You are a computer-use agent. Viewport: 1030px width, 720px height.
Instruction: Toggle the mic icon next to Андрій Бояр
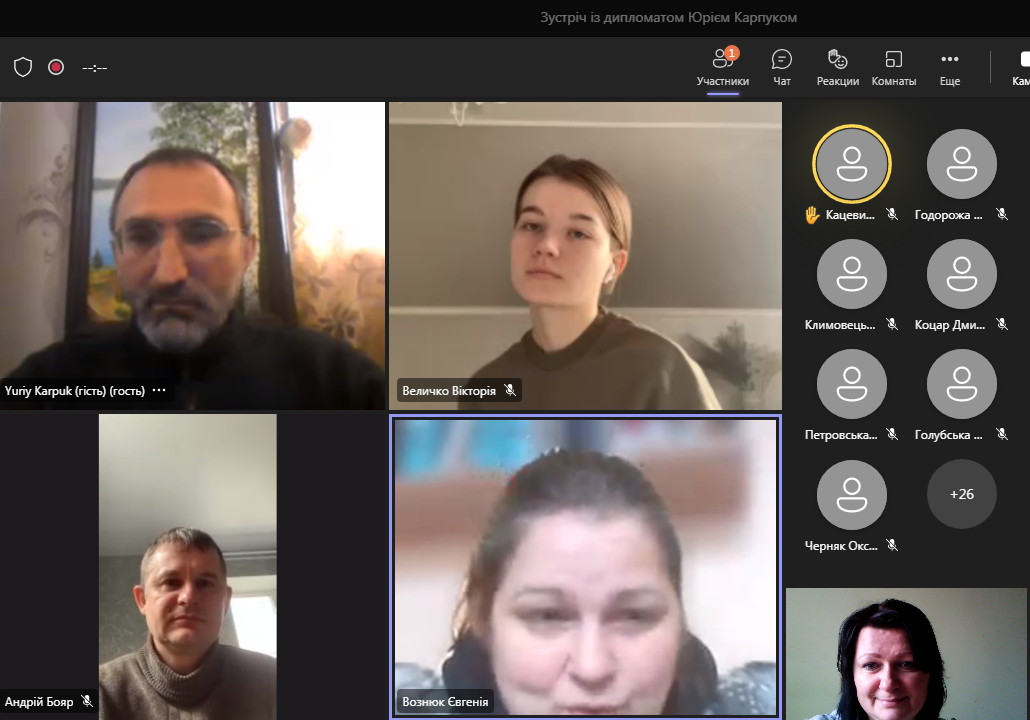(x=84, y=702)
